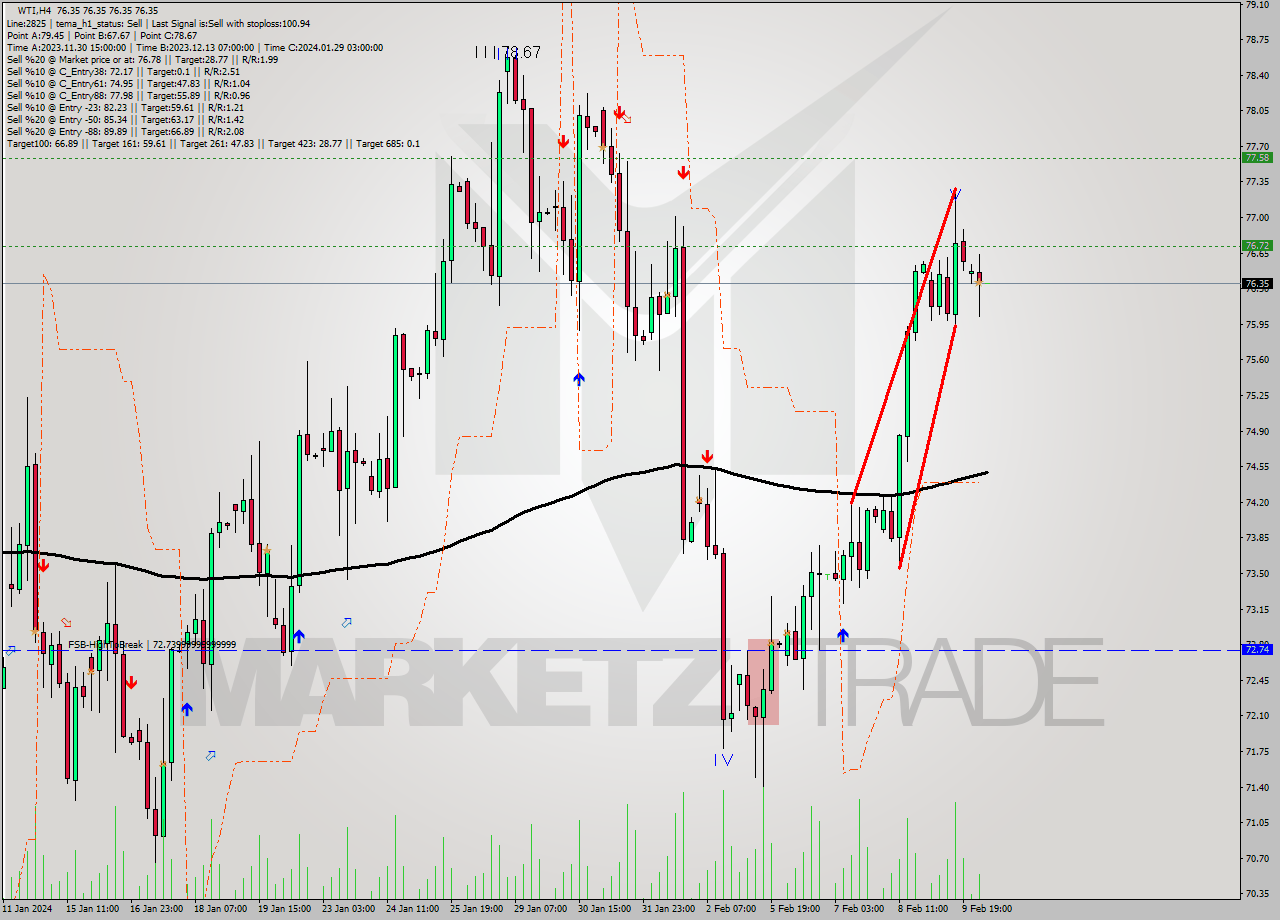Click the '9 Feb 19:00' time label
This screenshot has width=1280, height=920.
(987, 908)
